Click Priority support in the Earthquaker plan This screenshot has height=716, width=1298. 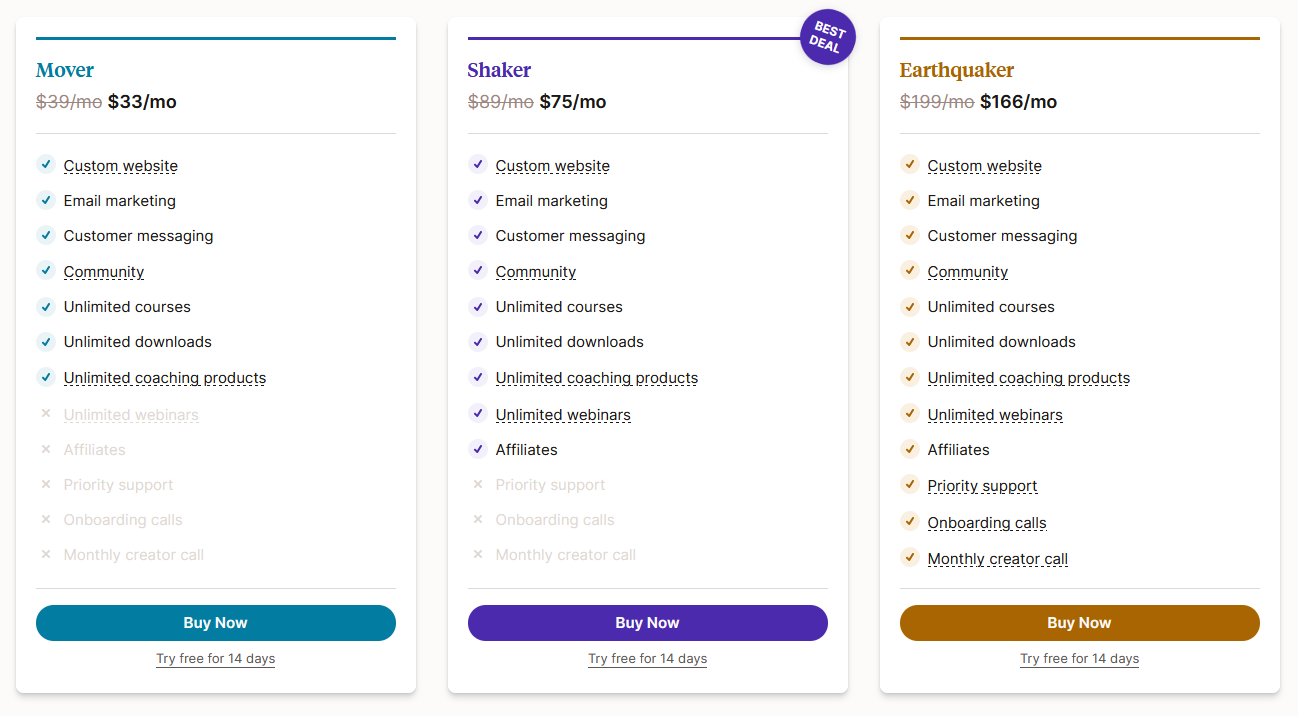click(x=983, y=486)
